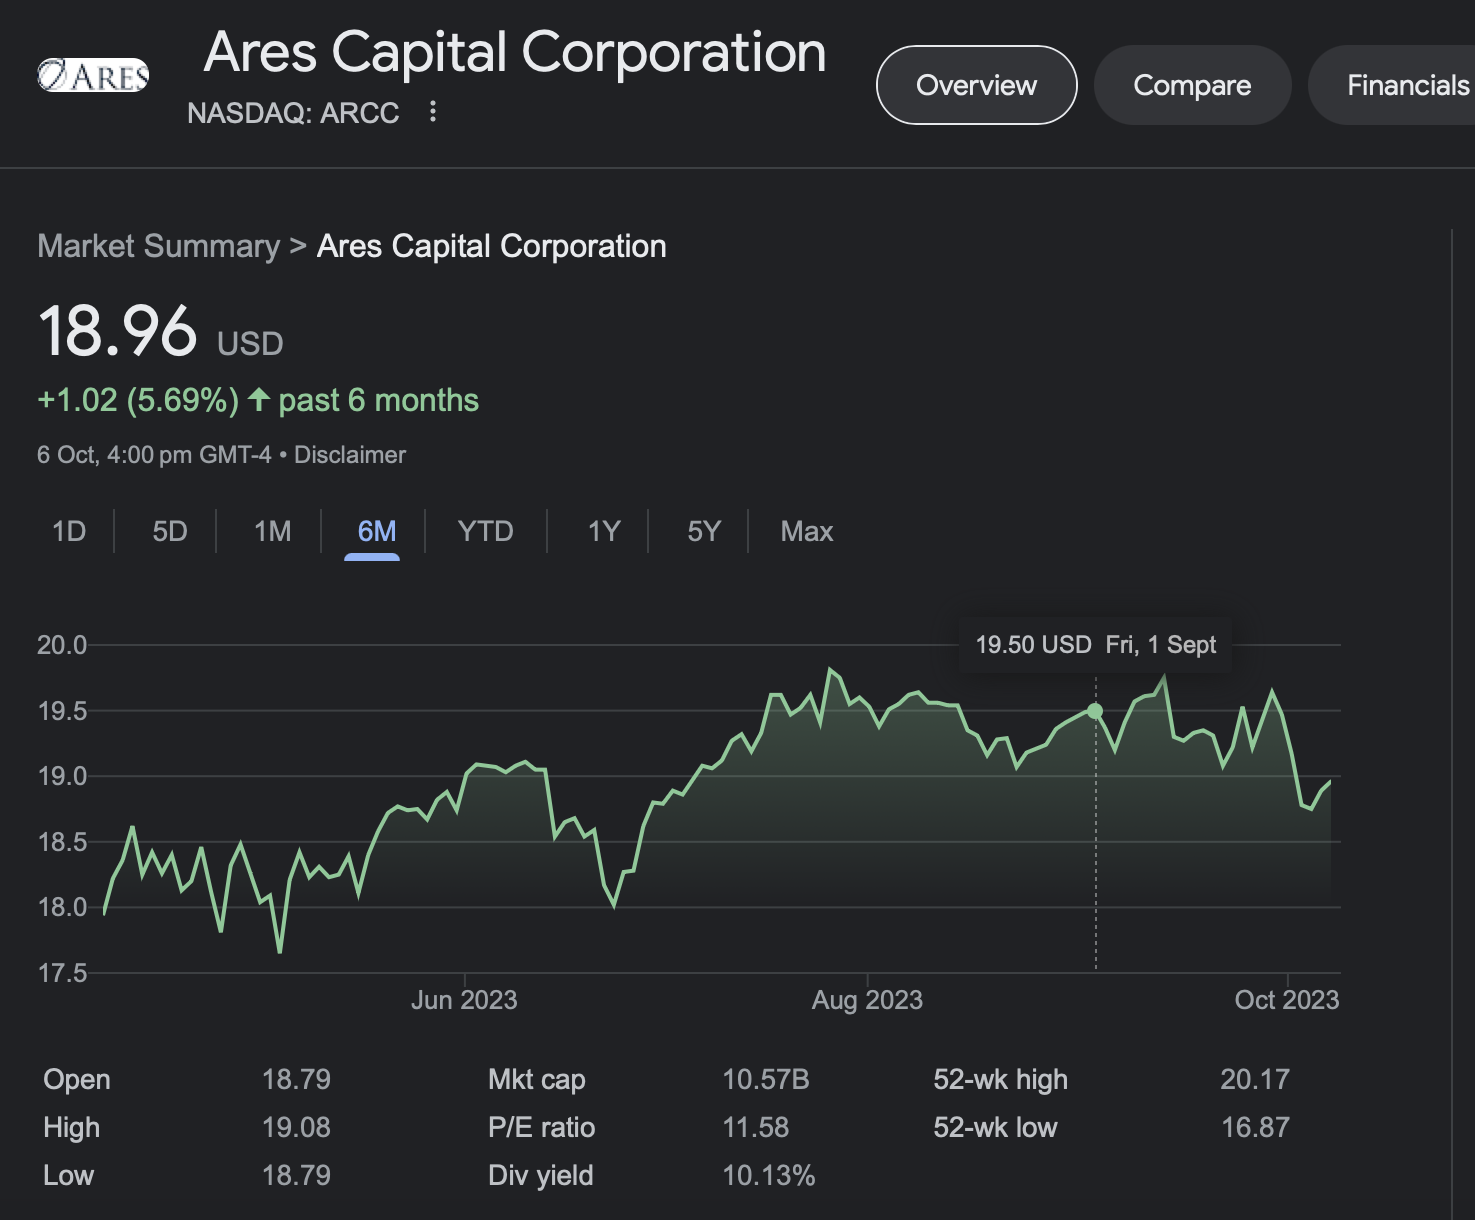Click the 52-wk high value 20.17
1475x1220 pixels.
tap(1255, 1080)
